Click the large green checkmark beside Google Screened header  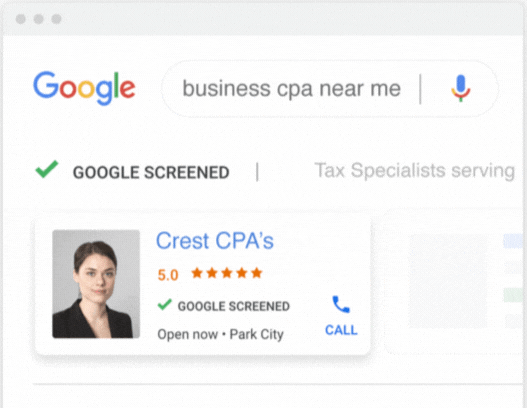point(47,169)
